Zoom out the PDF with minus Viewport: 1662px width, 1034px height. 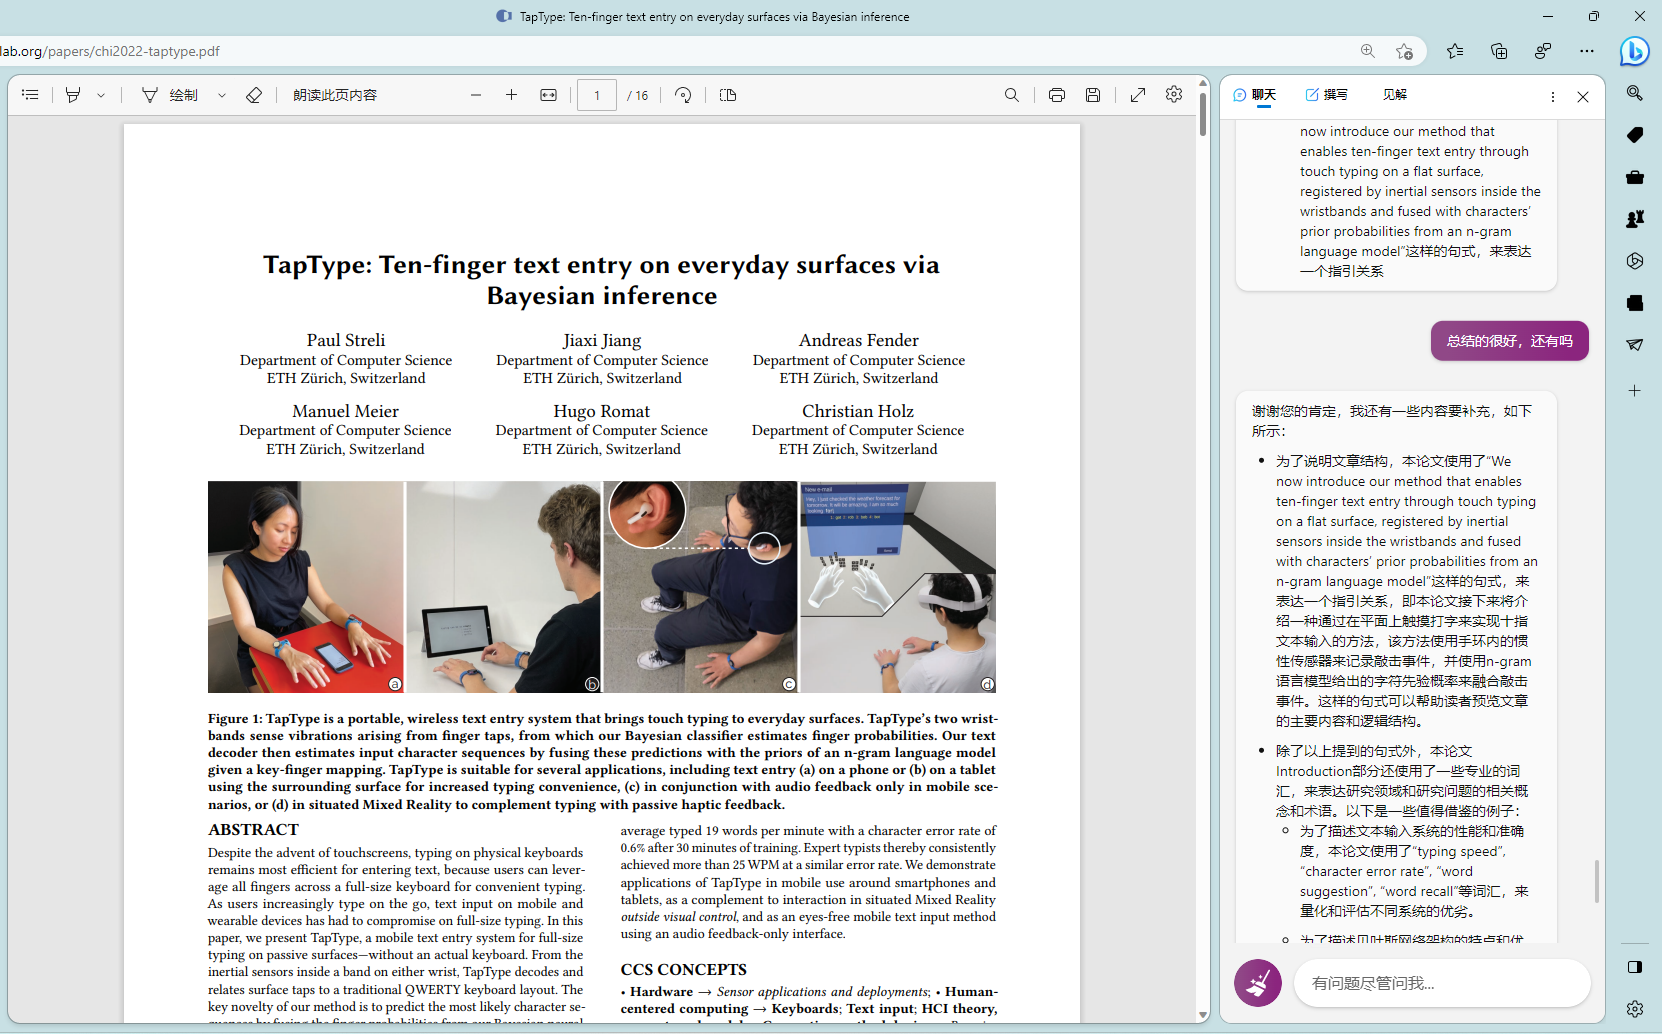pyautogui.click(x=476, y=95)
